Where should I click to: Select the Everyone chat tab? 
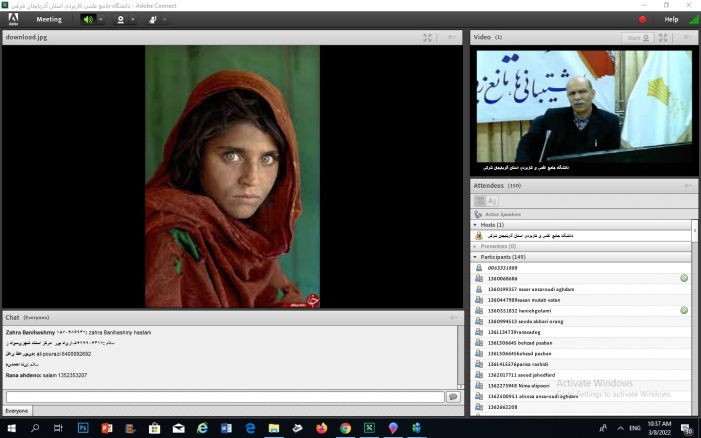click(17, 411)
